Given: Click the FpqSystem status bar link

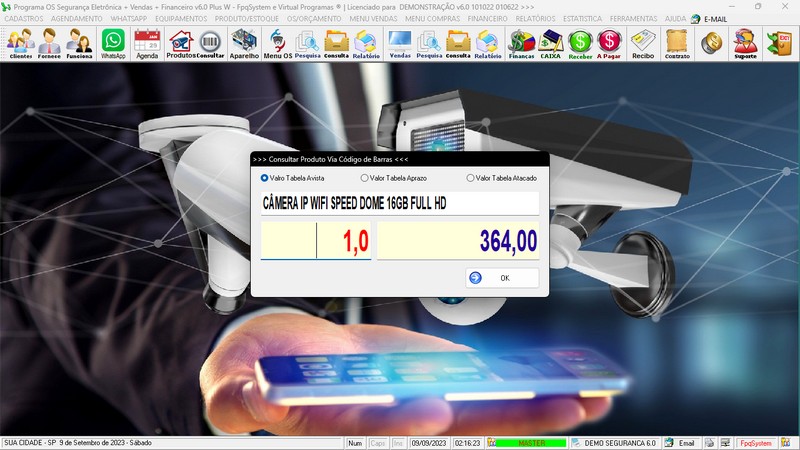Looking at the screenshot, I should (x=756, y=443).
